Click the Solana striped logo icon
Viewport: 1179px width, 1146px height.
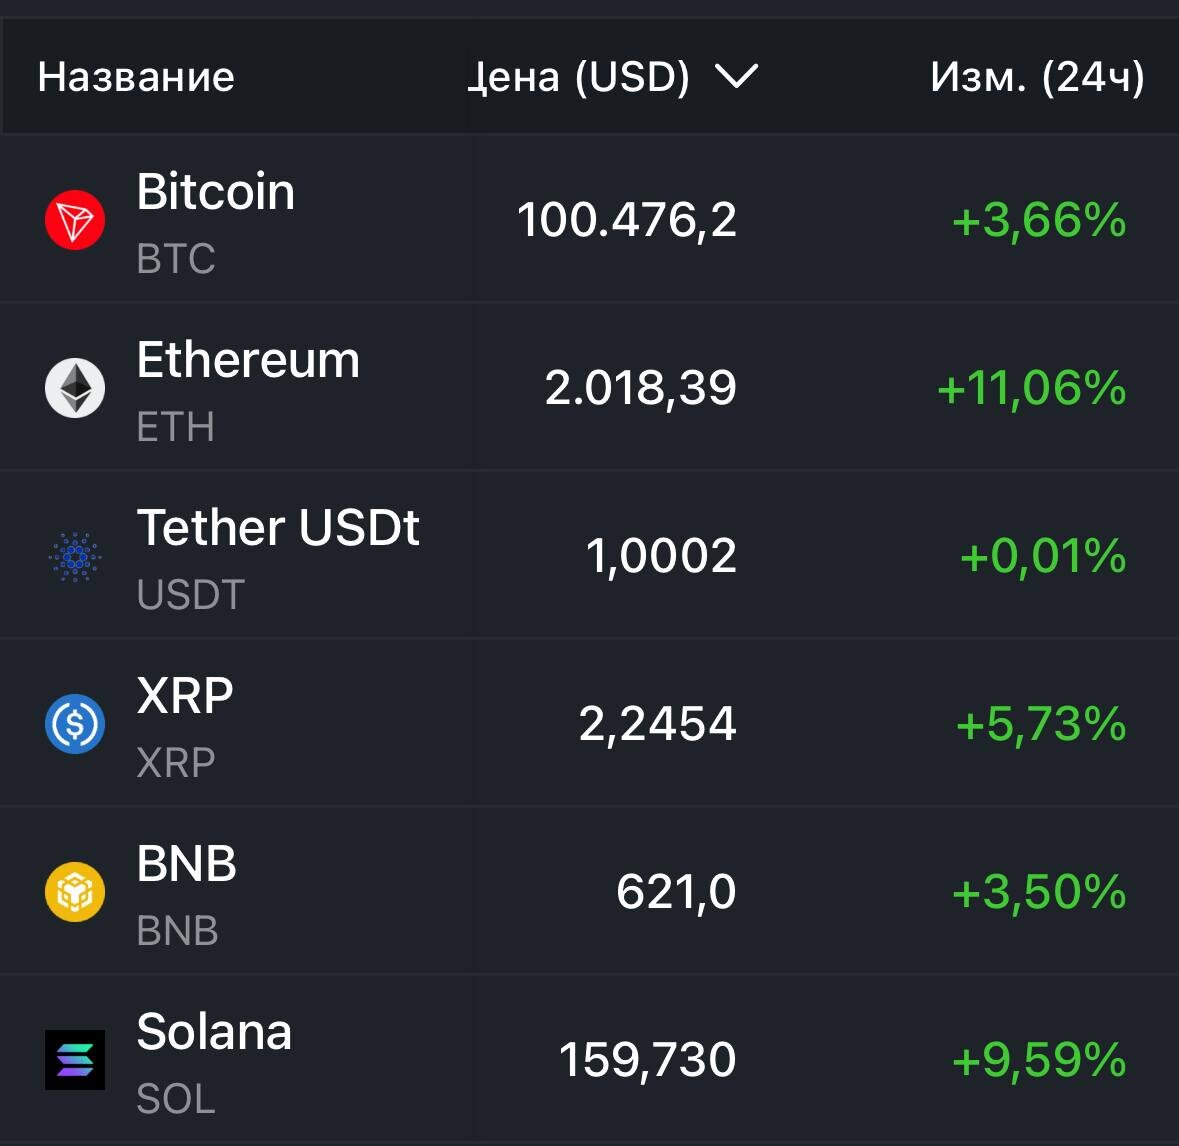75,1060
